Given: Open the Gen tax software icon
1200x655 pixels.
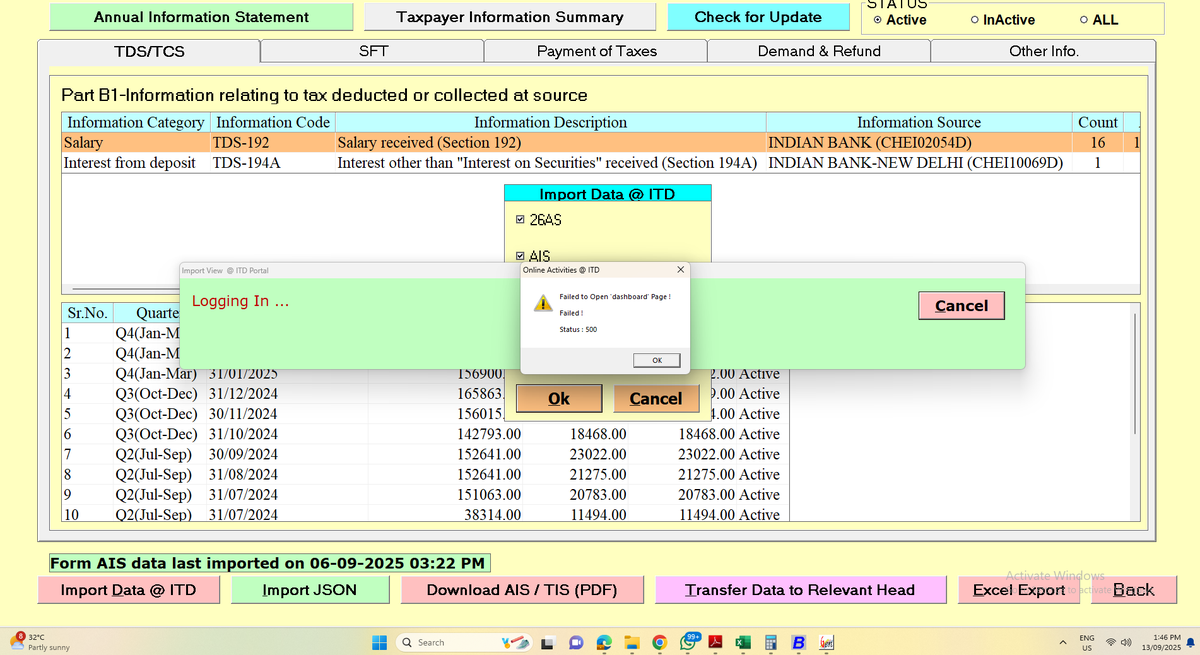Looking at the screenshot, I should 827,642.
